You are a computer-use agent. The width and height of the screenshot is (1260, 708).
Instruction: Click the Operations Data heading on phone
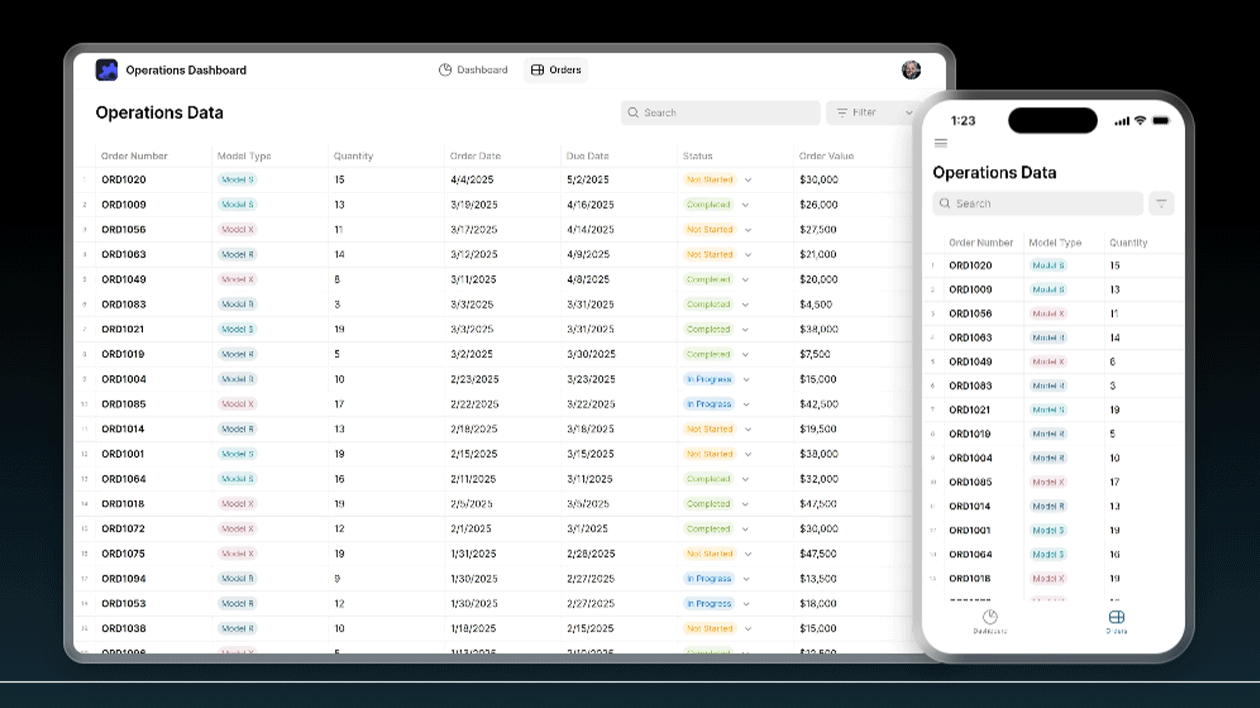point(995,173)
